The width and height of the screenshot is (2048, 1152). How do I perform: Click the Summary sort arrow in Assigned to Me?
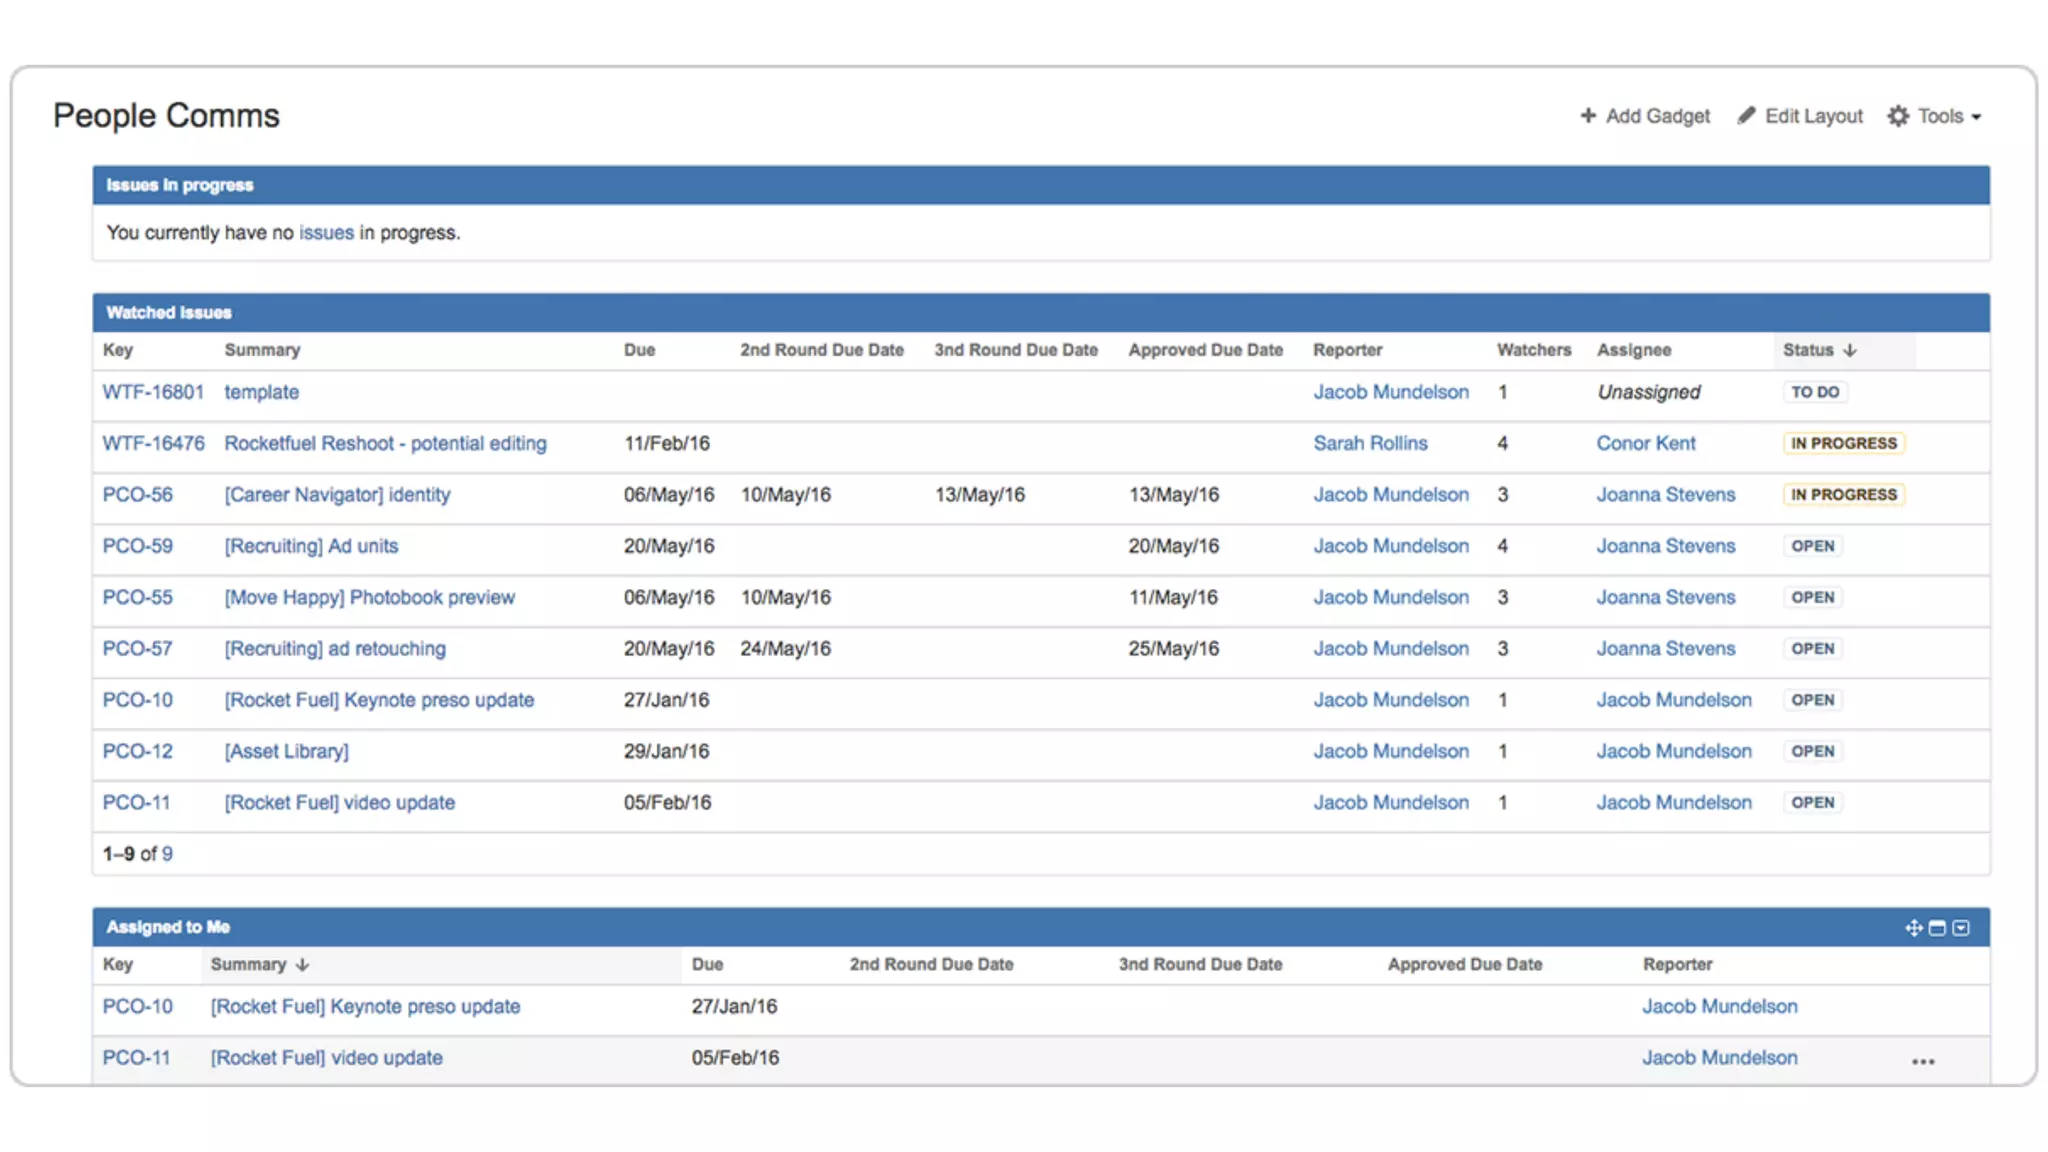pyautogui.click(x=302, y=965)
